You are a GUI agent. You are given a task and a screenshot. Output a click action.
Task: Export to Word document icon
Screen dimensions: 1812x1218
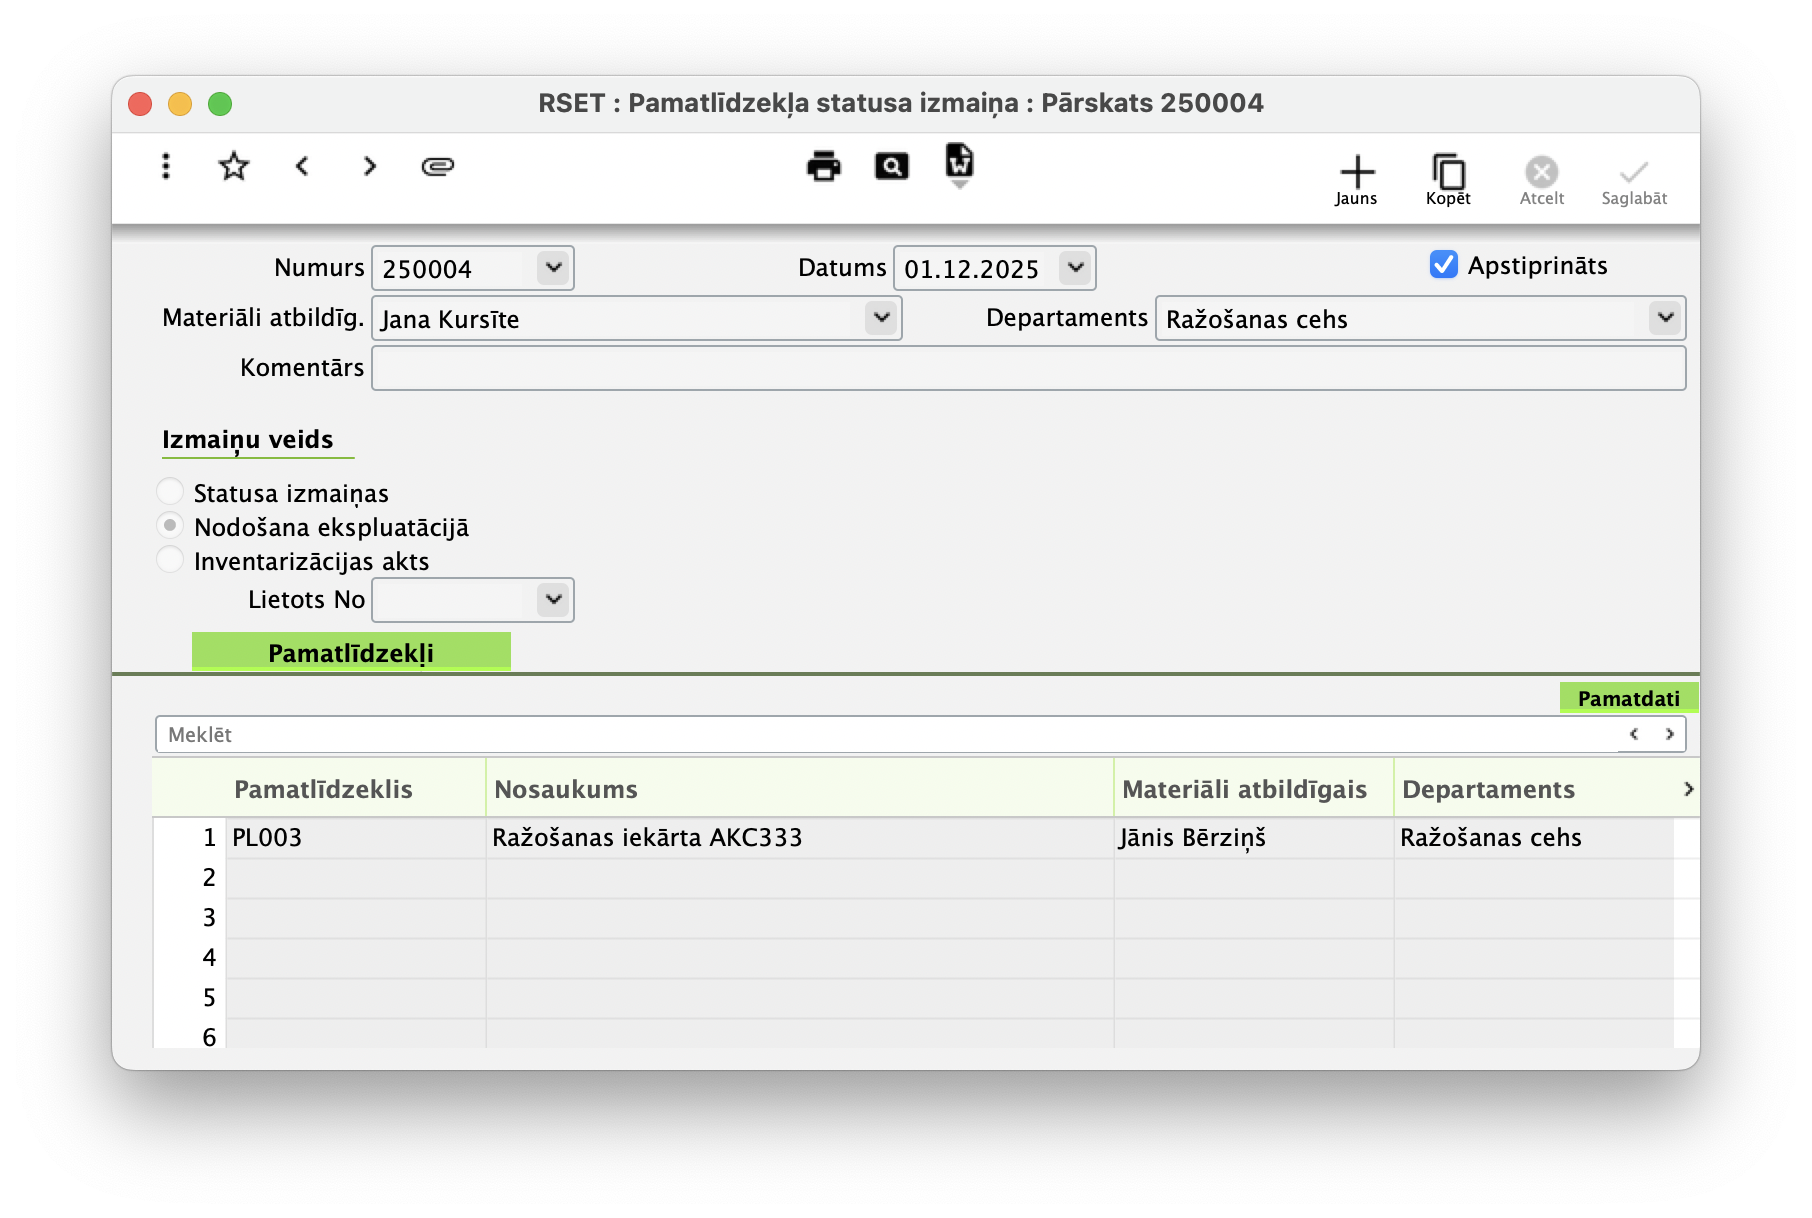(959, 163)
